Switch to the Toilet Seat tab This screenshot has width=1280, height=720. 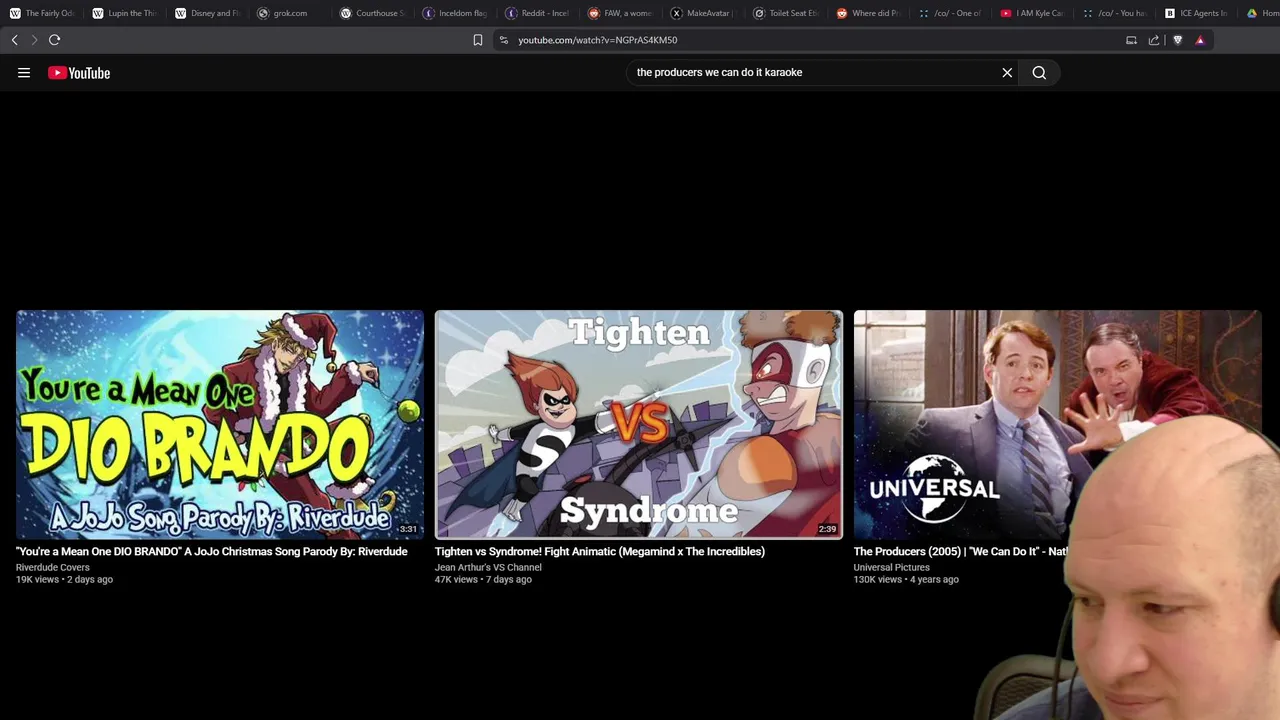point(785,13)
